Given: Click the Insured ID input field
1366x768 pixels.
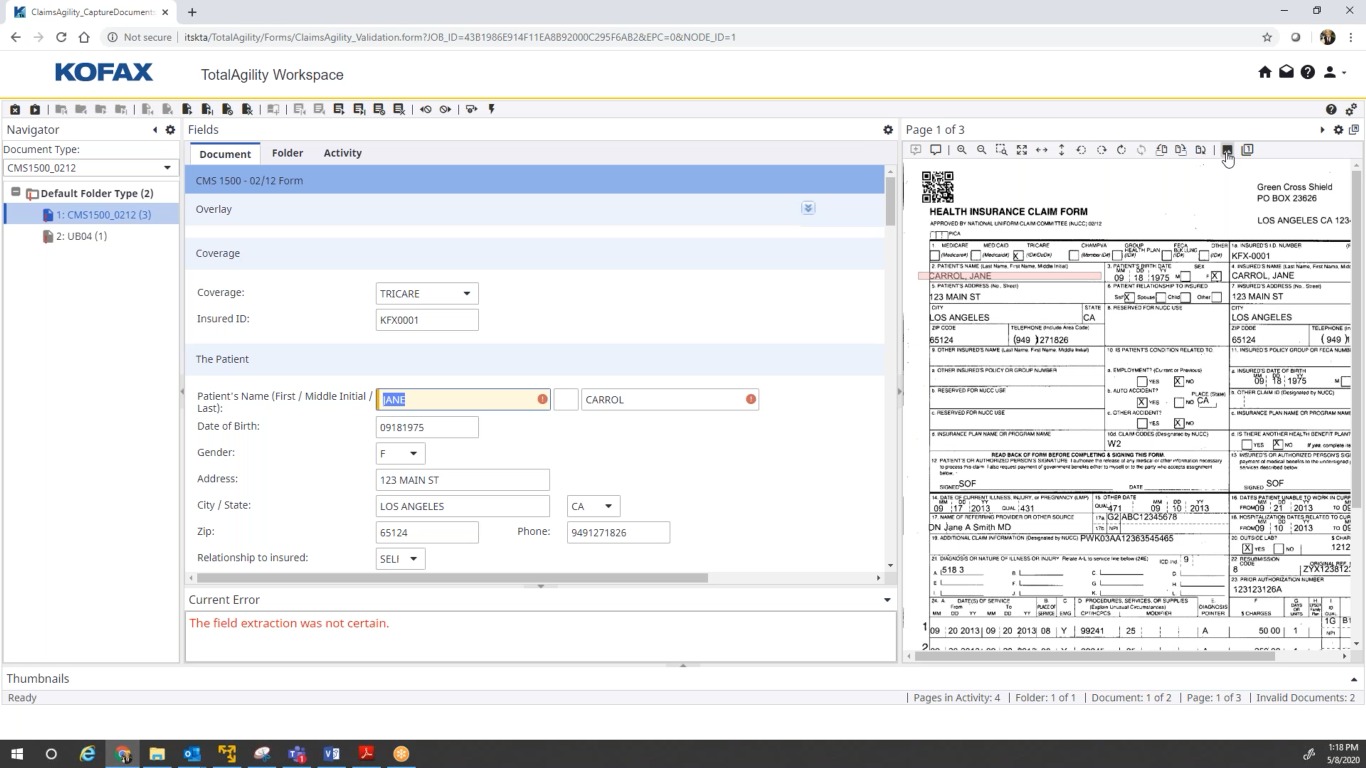Looking at the screenshot, I should pyautogui.click(x=427, y=320).
